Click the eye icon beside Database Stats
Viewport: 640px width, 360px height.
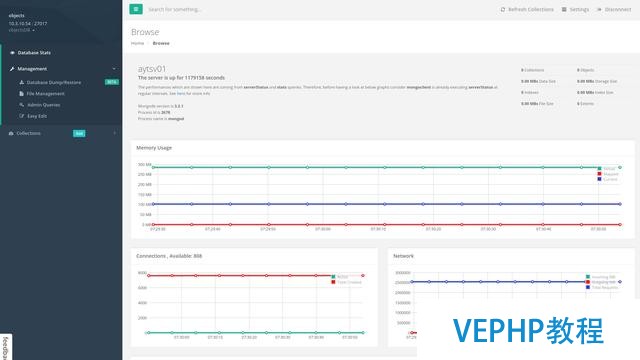click(x=12, y=53)
